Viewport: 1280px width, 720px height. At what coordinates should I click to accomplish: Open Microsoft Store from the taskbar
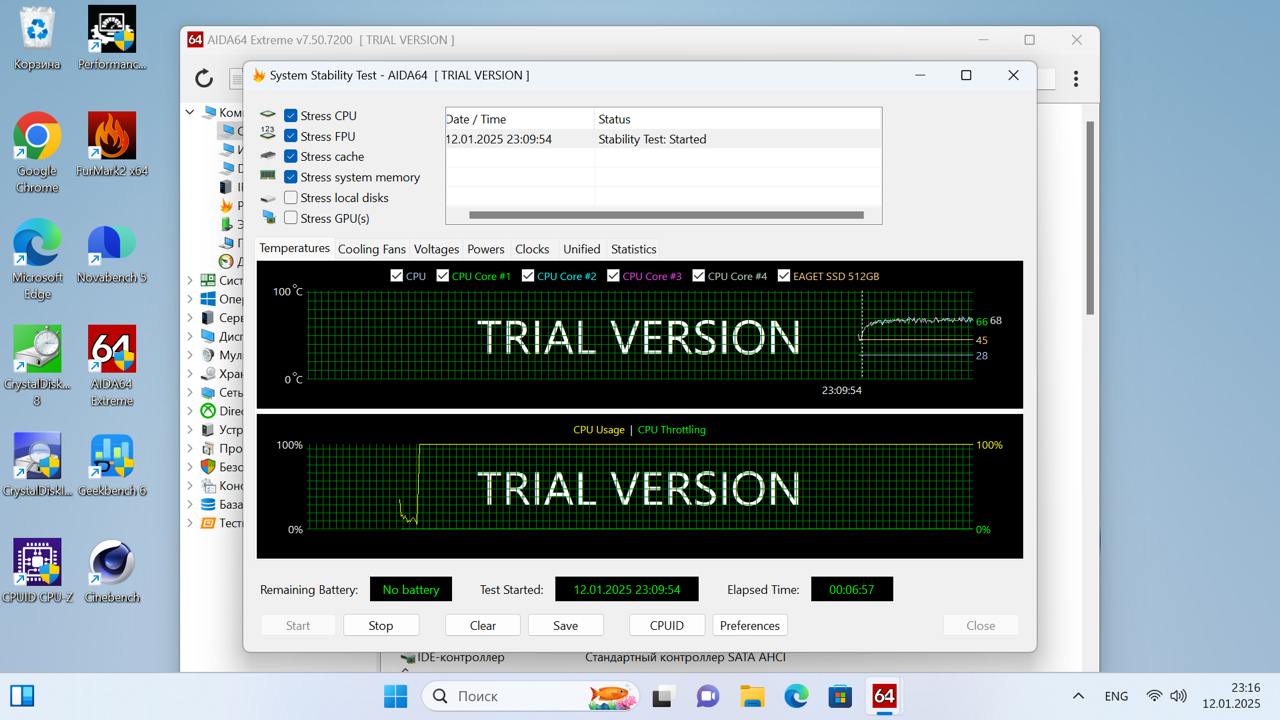[840, 696]
